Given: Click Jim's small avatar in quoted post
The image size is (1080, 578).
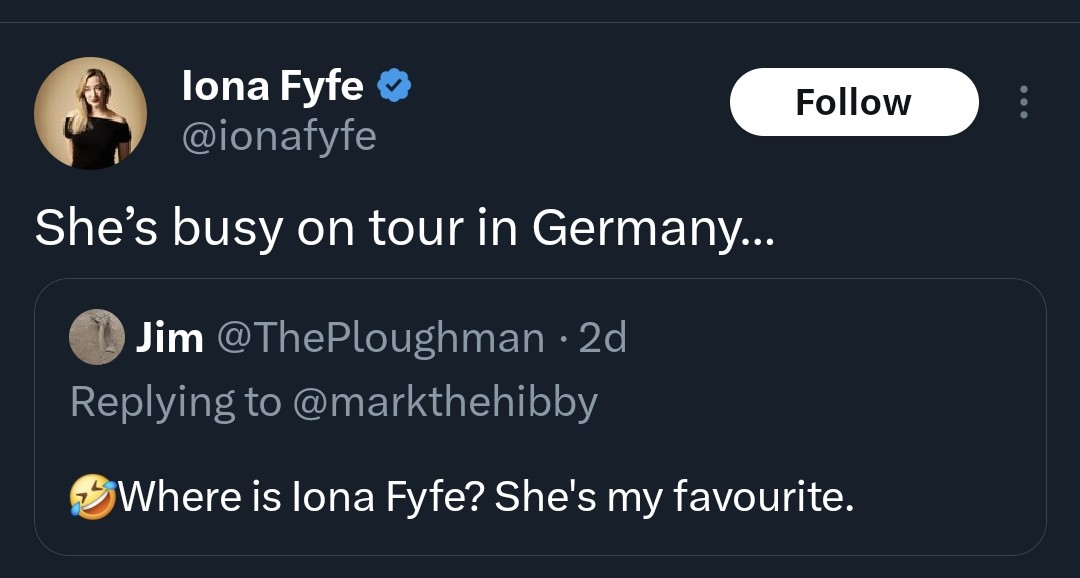Looking at the screenshot, I should (97, 338).
